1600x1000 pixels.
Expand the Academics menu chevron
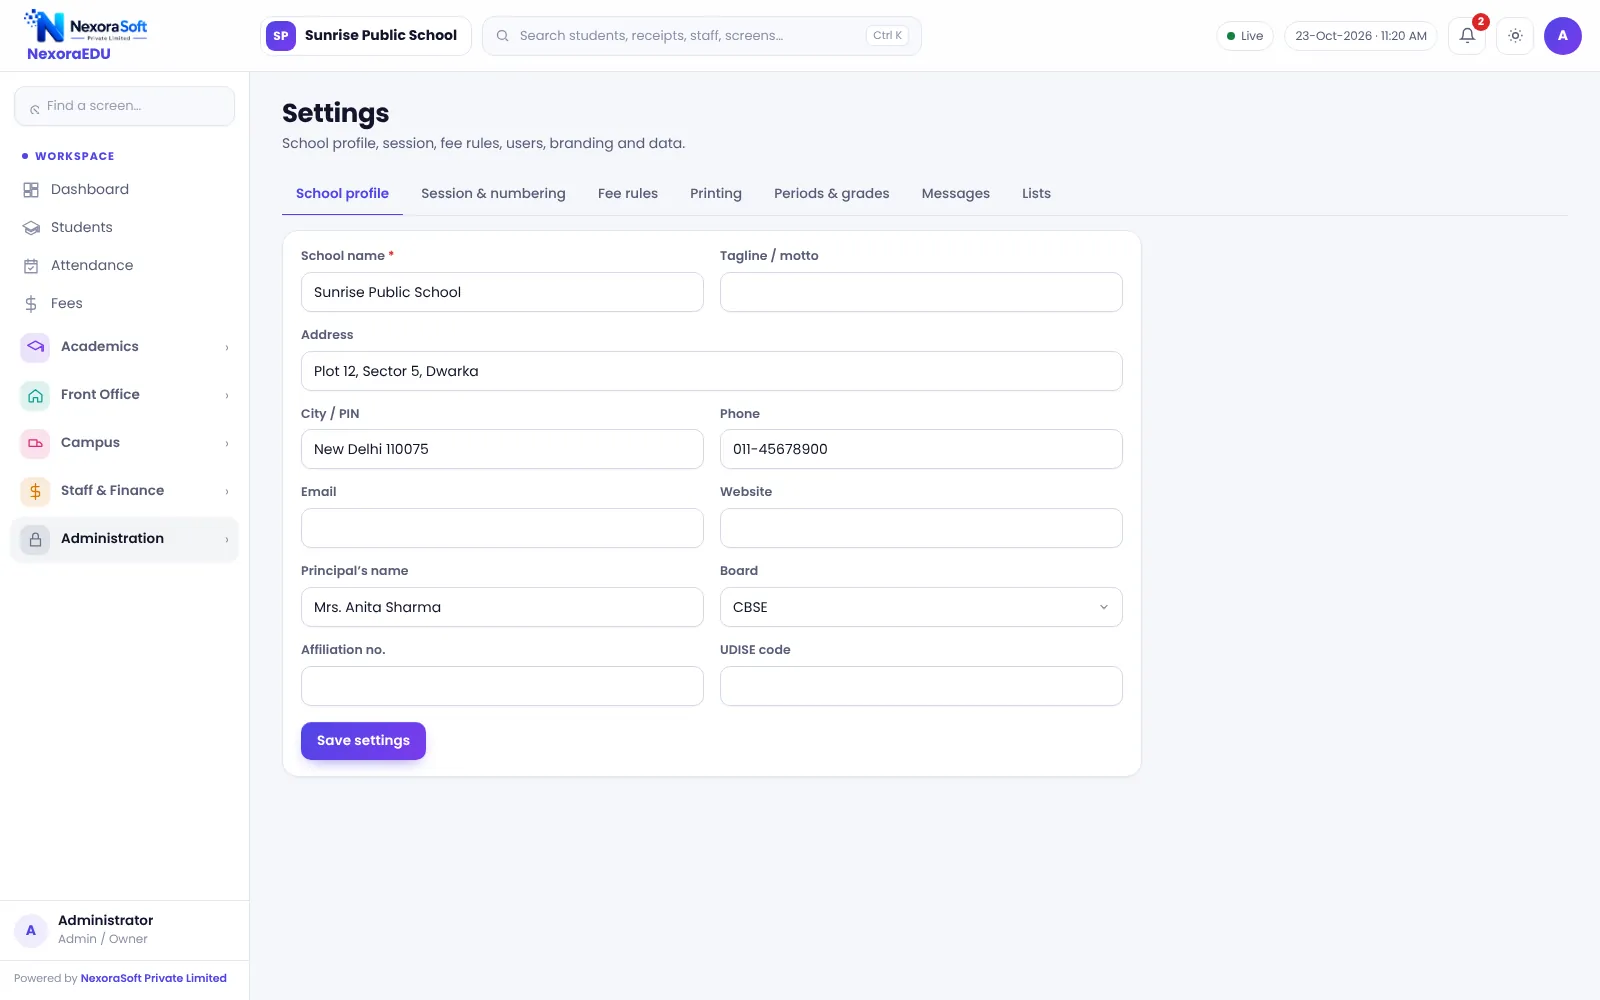227,348
